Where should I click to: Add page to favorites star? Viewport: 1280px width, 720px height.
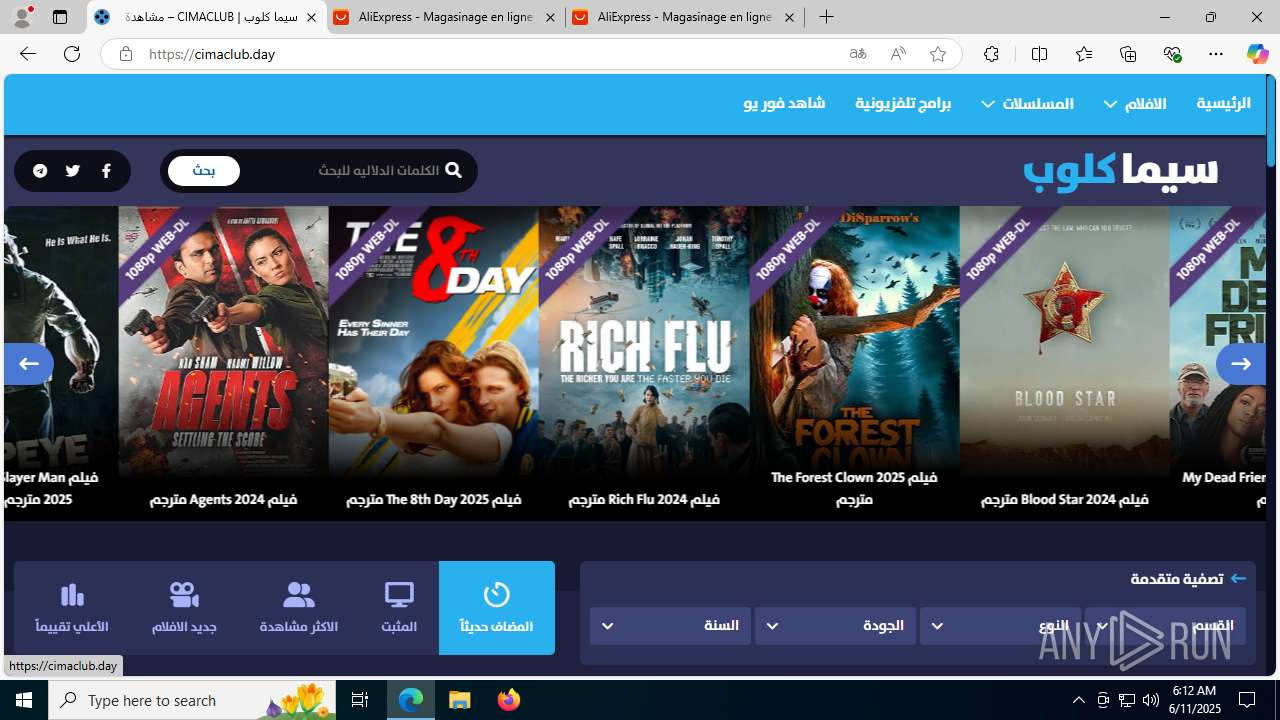[937, 54]
